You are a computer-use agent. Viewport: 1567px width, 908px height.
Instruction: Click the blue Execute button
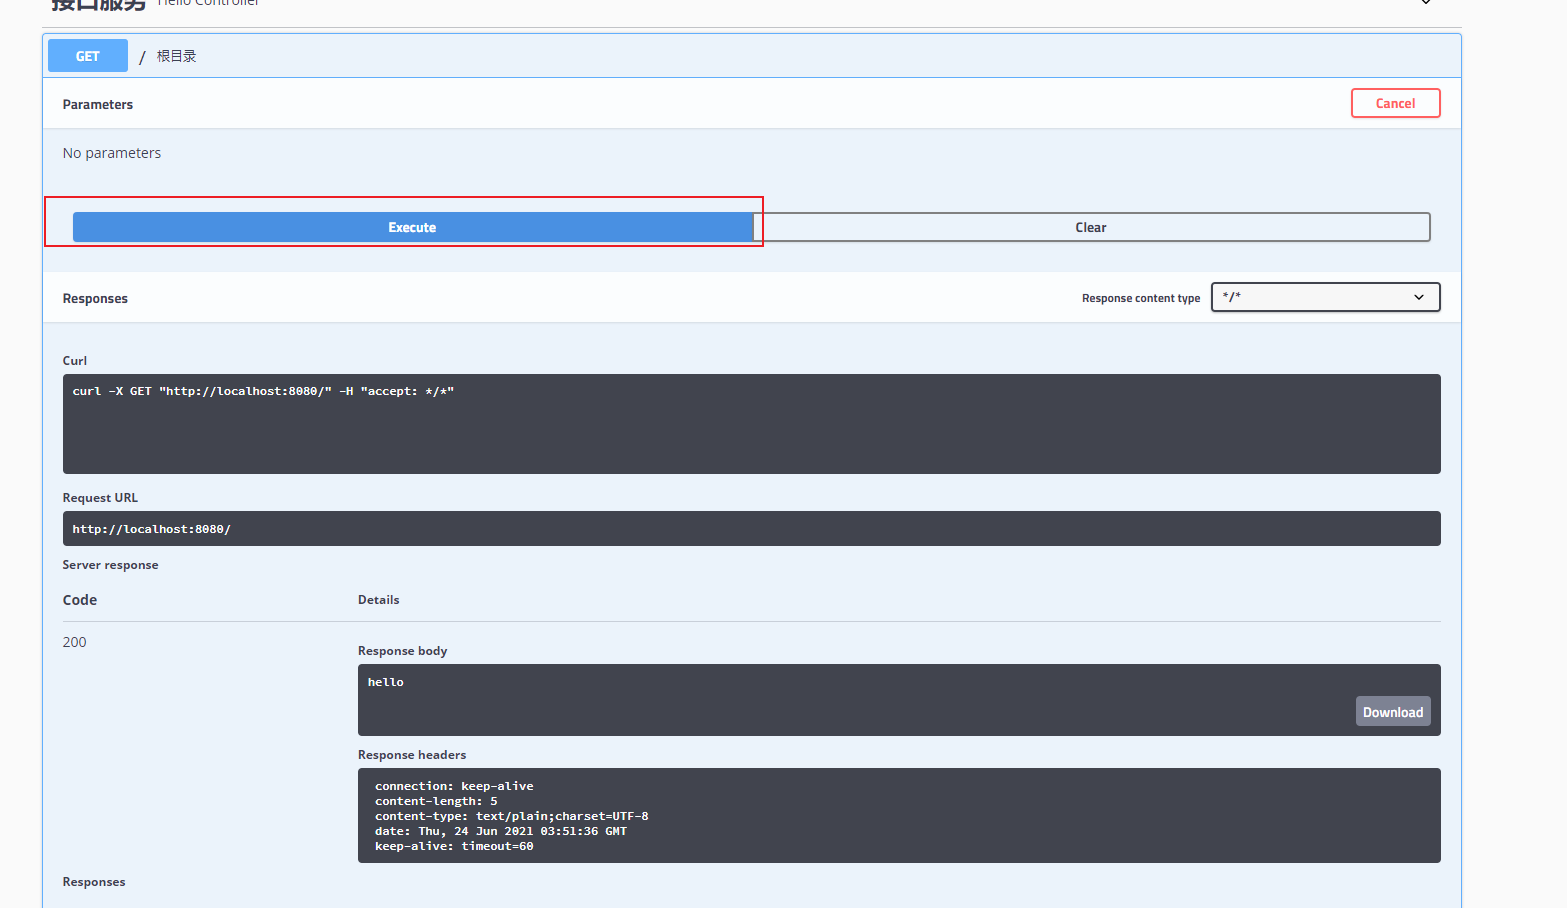[412, 227]
